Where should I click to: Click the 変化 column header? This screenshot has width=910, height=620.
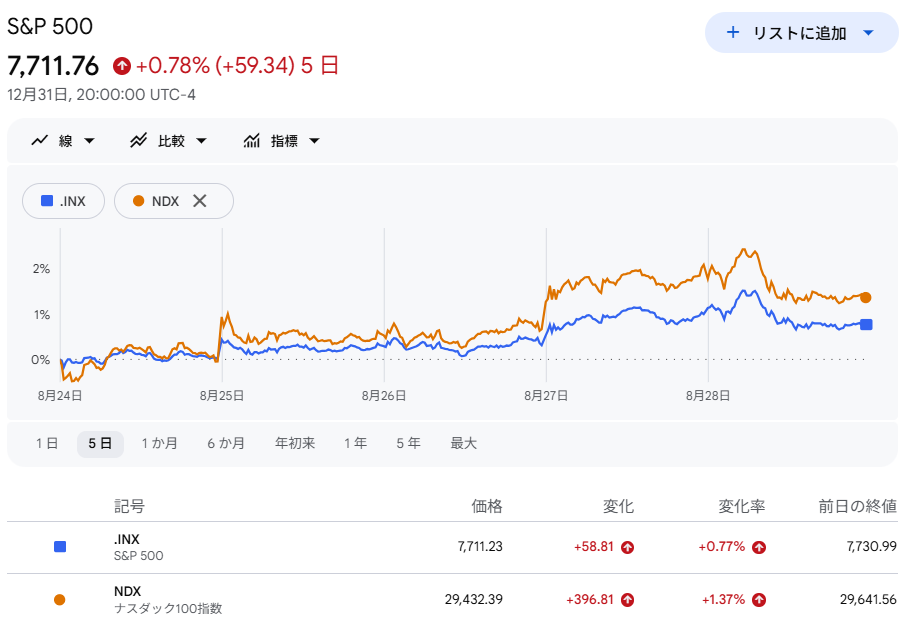tap(618, 506)
